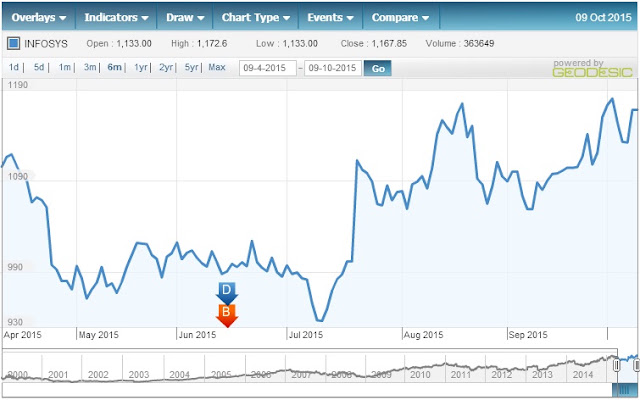Image resolution: width=640 pixels, height=400 pixels.
Task: Show the Max time range
Action: coord(217,67)
